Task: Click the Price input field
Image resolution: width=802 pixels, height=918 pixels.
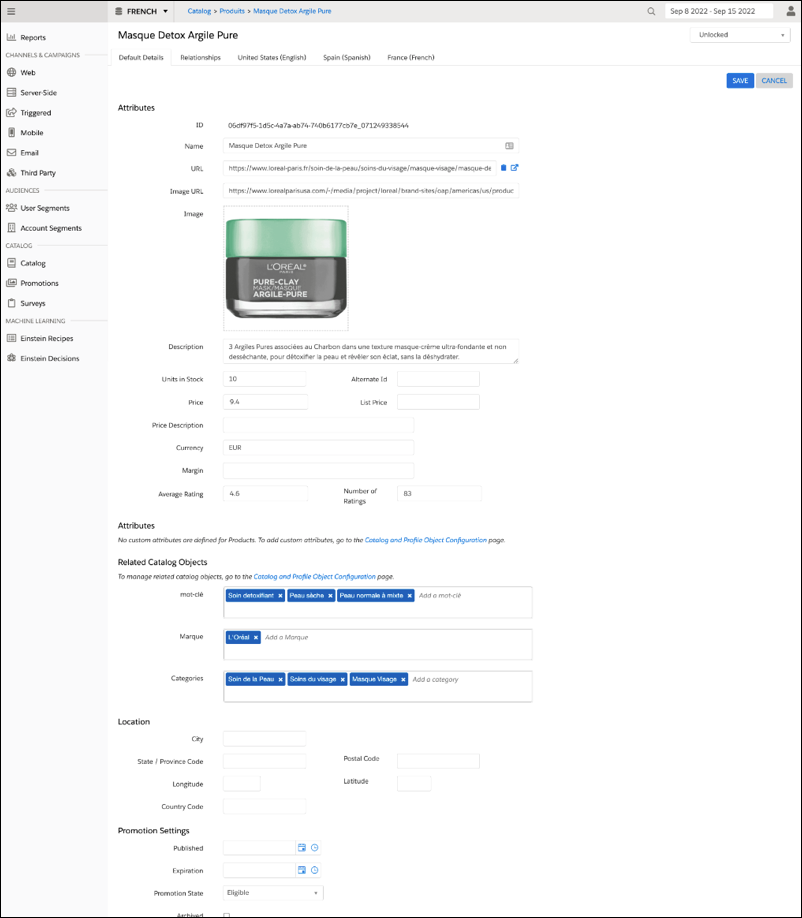Action: tap(265, 402)
